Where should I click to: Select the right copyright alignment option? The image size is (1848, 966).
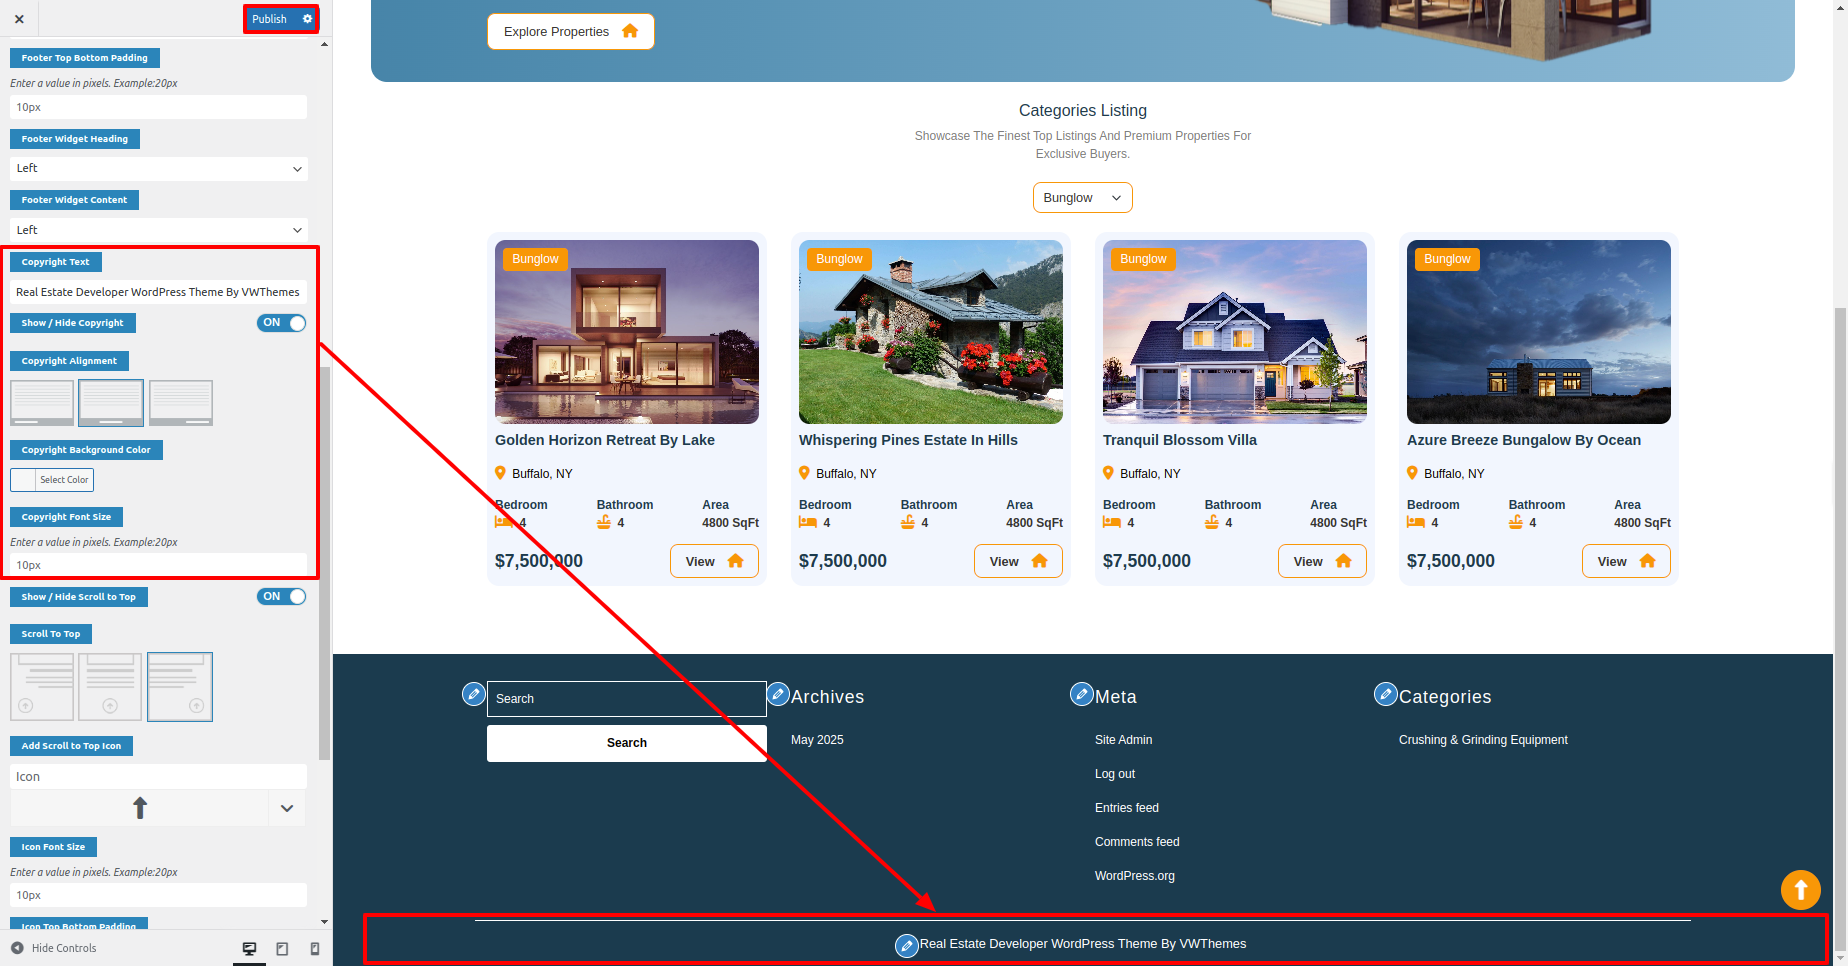tap(181, 403)
